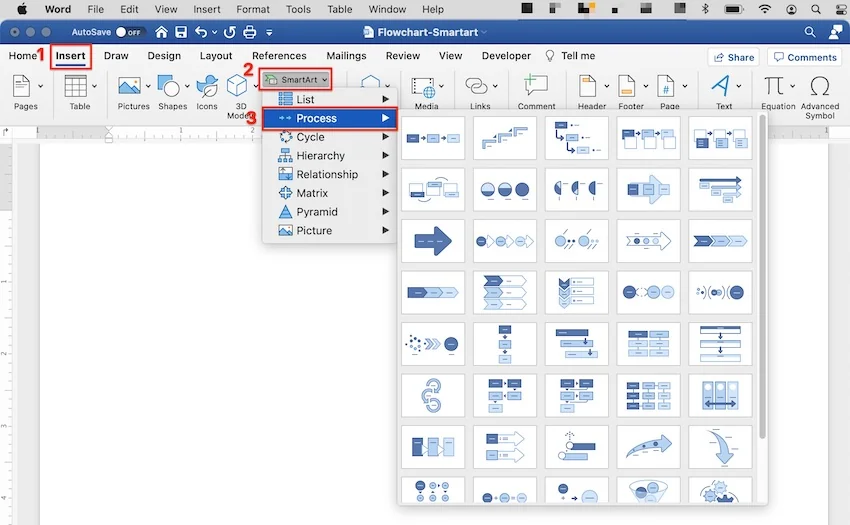The image size is (850, 525).
Task: Select the Picture SmartArt category
Action: (330, 231)
